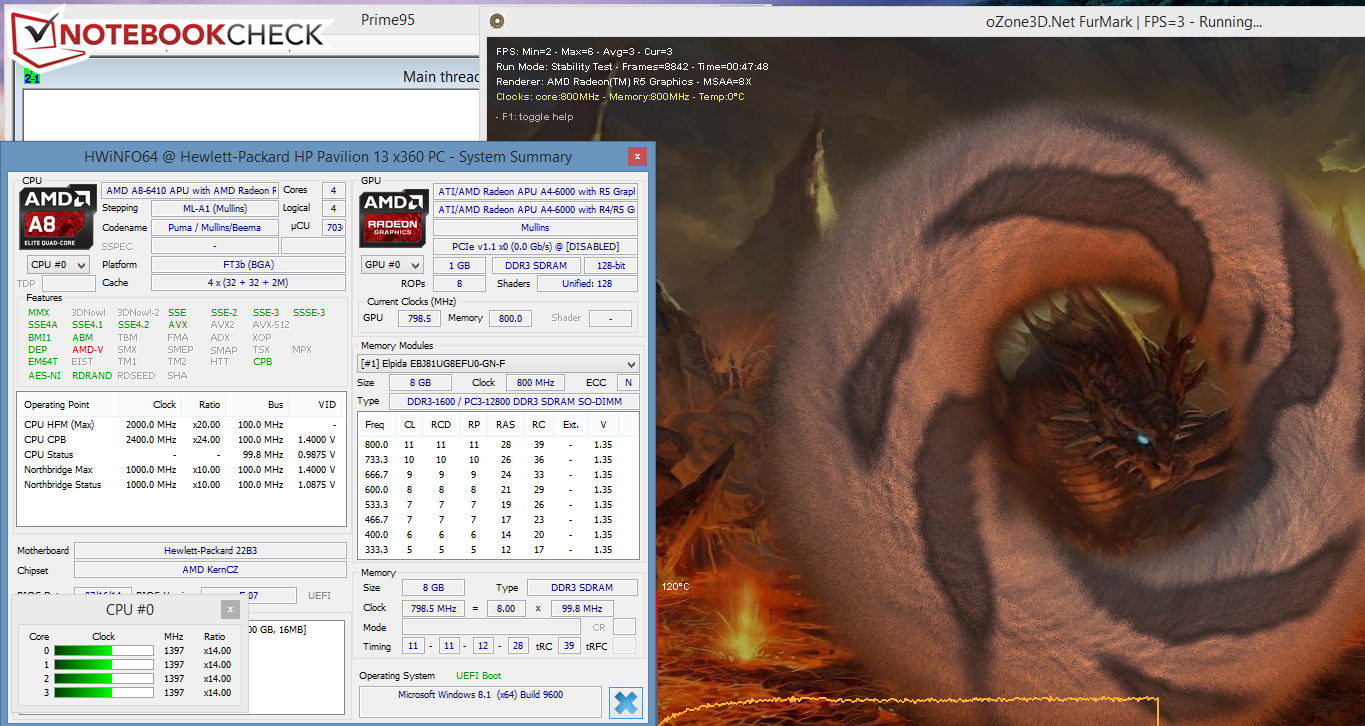Close the HWiNFO64 System Summary window

635,156
